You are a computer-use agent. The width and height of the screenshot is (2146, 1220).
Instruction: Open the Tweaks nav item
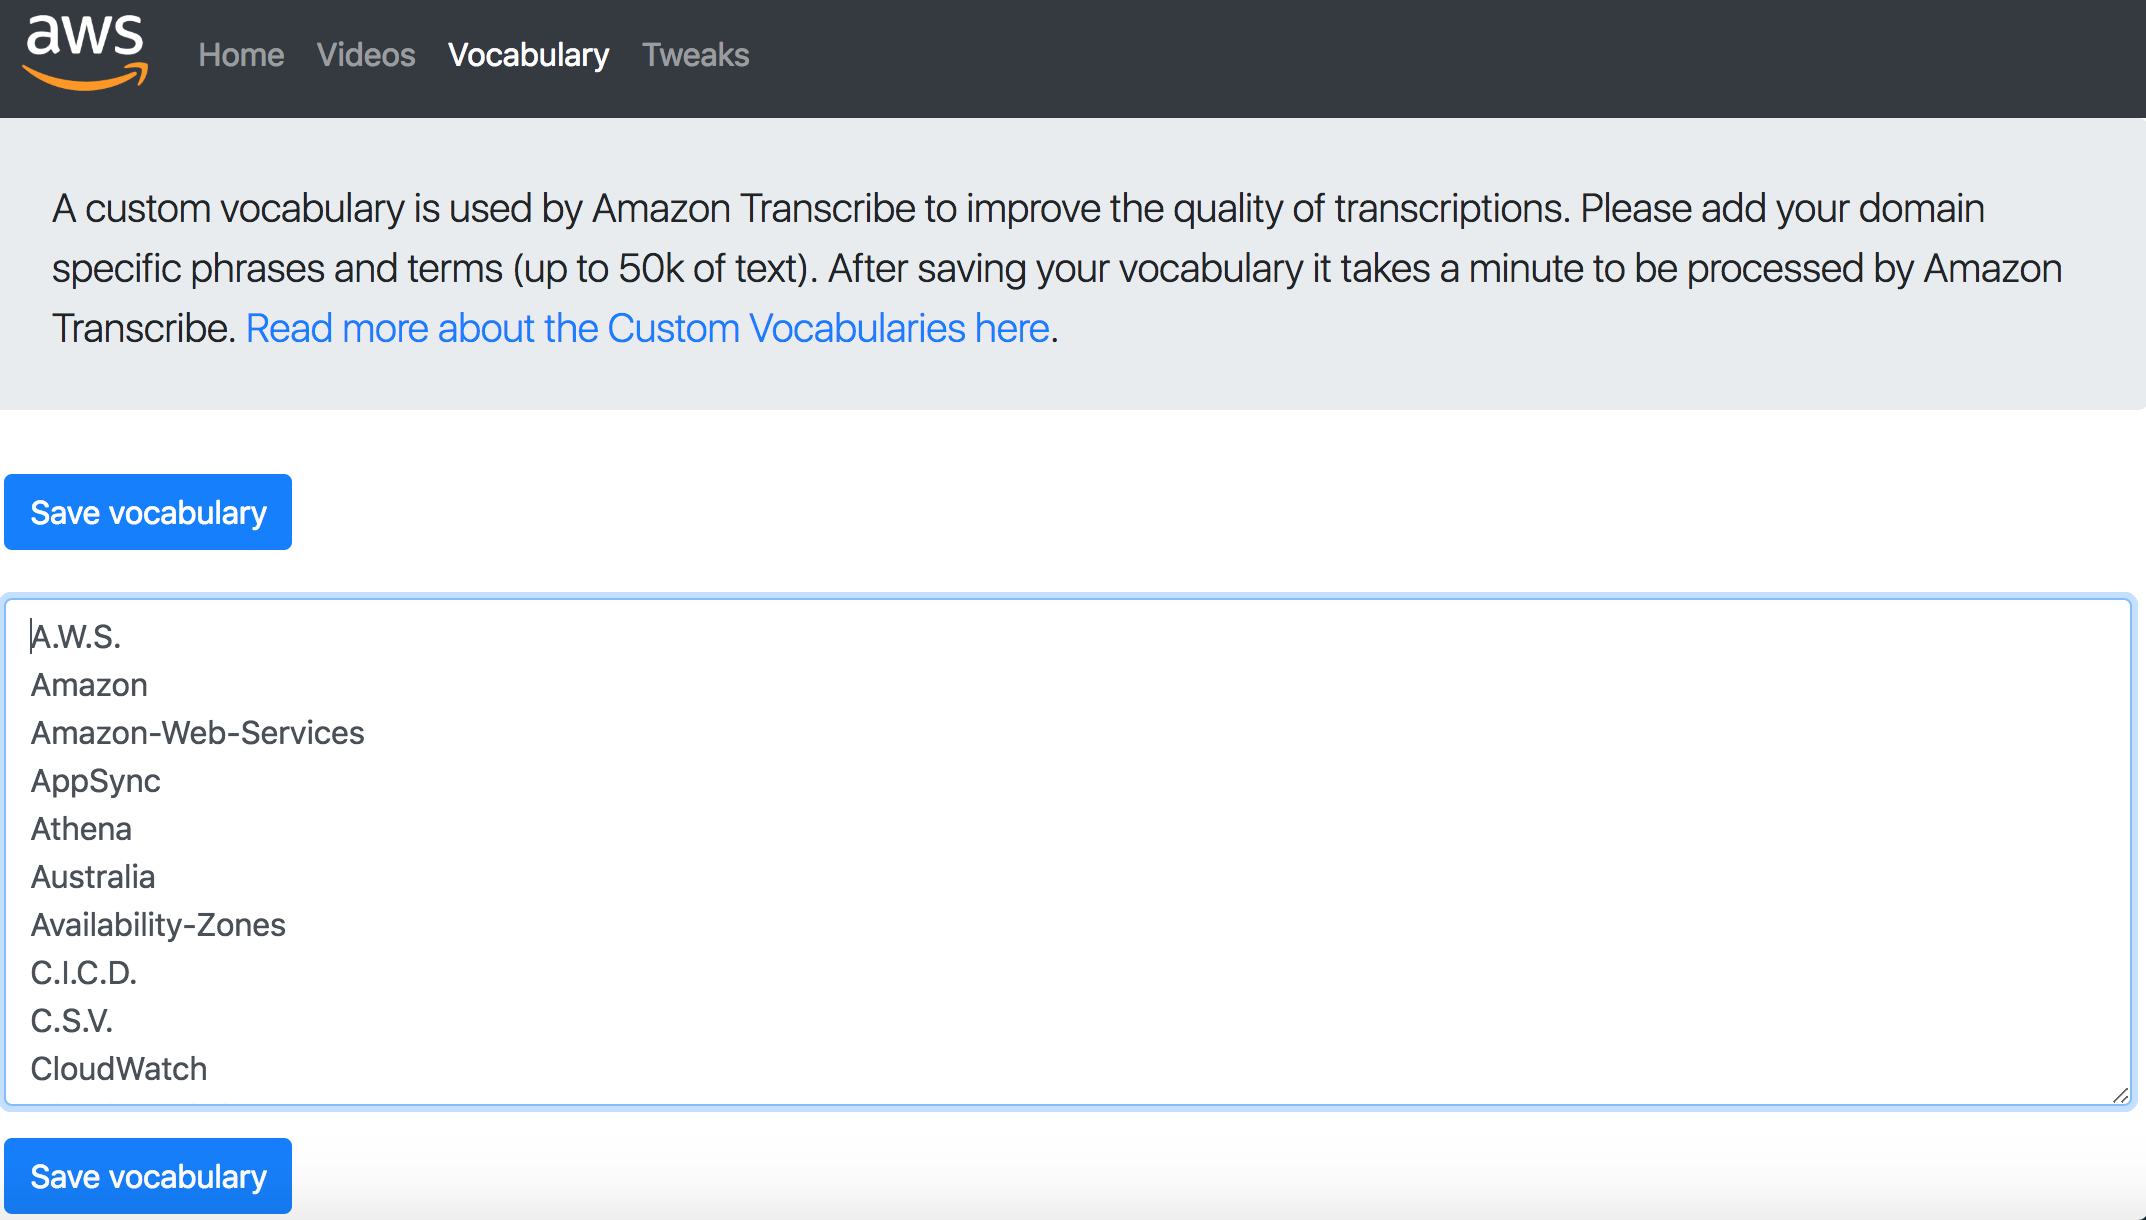[695, 55]
